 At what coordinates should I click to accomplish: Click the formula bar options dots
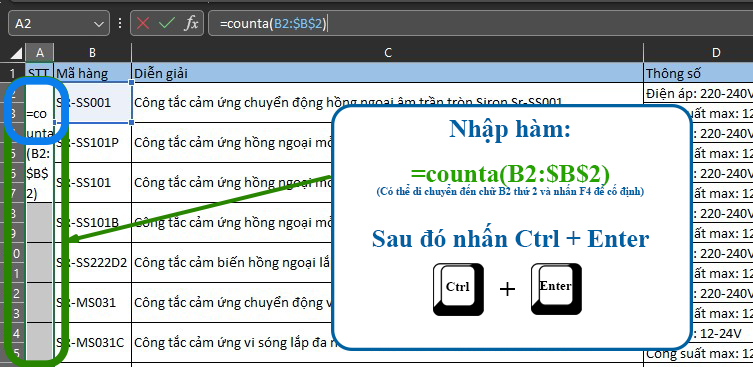(x=120, y=23)
